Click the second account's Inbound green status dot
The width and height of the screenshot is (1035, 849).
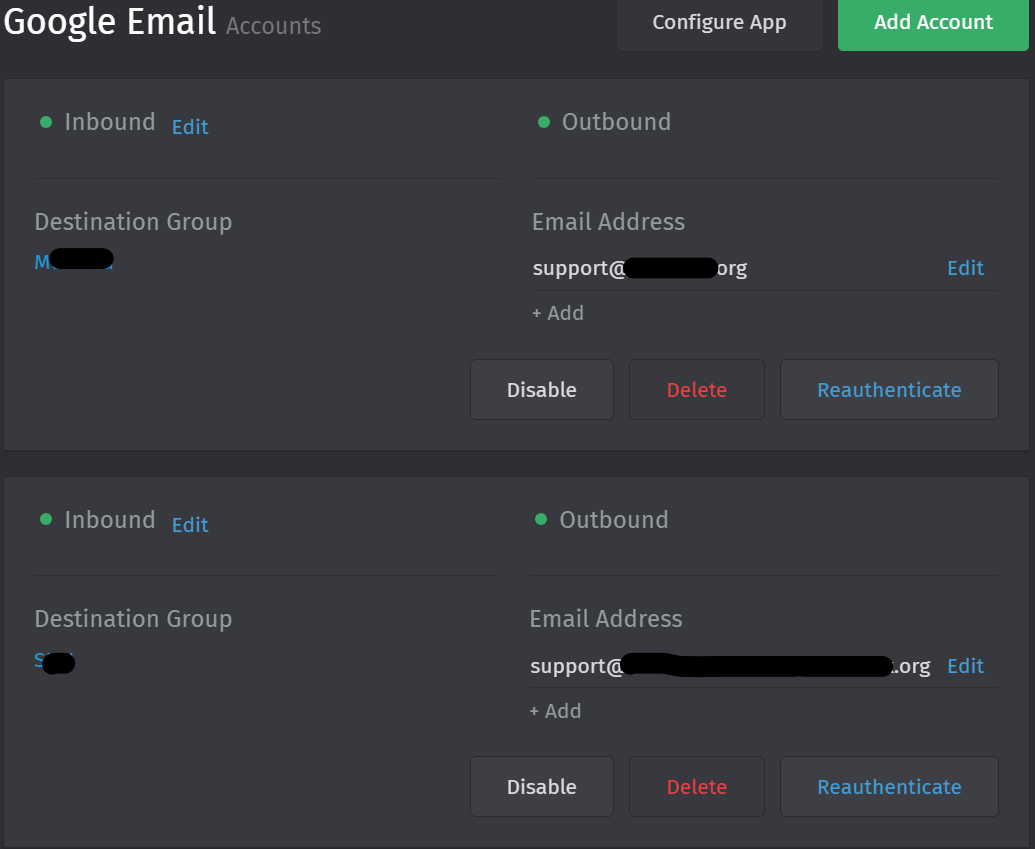tap(46, 520)
